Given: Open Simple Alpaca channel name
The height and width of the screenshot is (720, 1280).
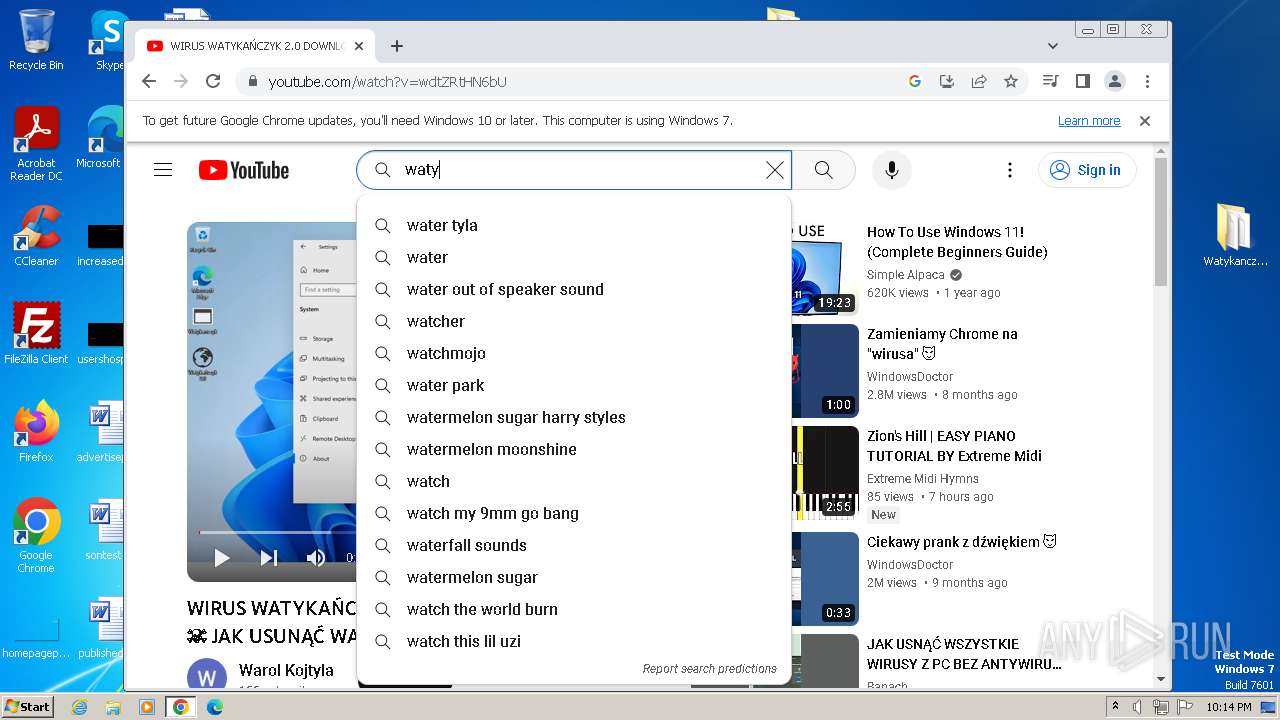Looking at the screenshot, I should [906, 275].
